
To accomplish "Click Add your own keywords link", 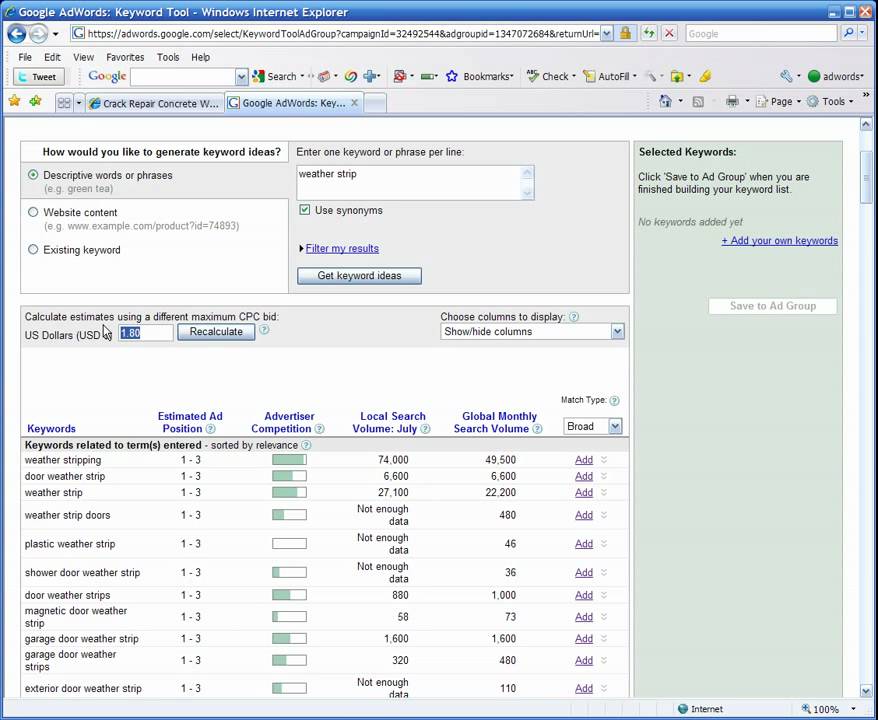I will pyautogui.click(x=779, y=240).
